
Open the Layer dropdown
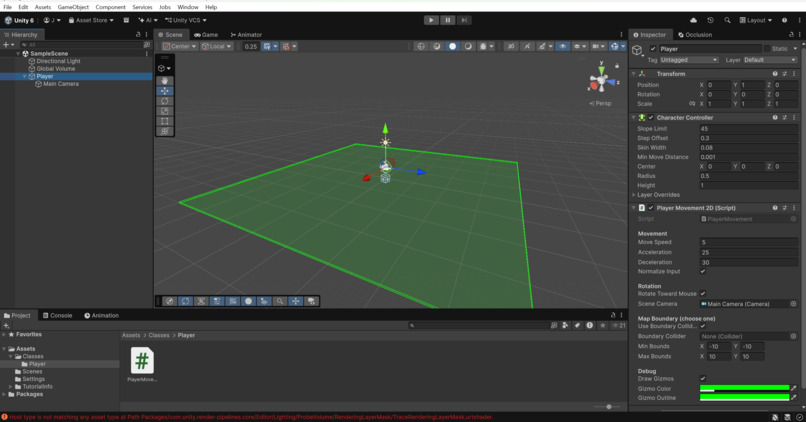tap(770, 60)
